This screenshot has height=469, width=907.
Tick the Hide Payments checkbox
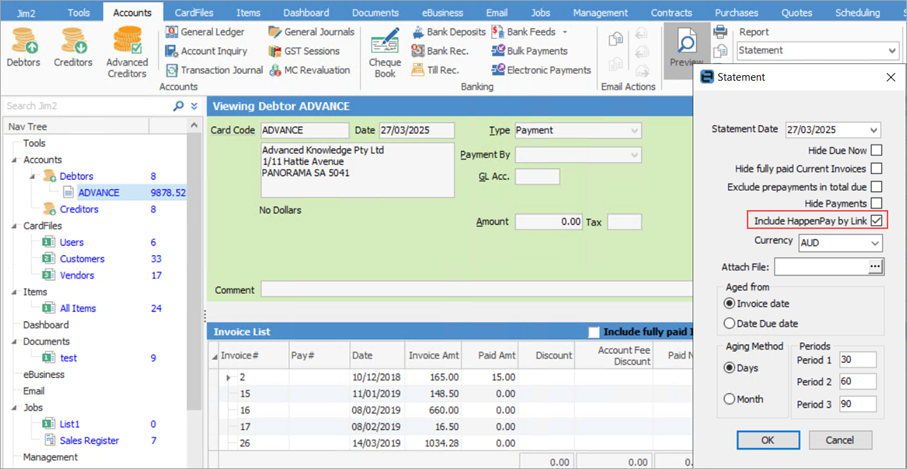tap(876, 203)
